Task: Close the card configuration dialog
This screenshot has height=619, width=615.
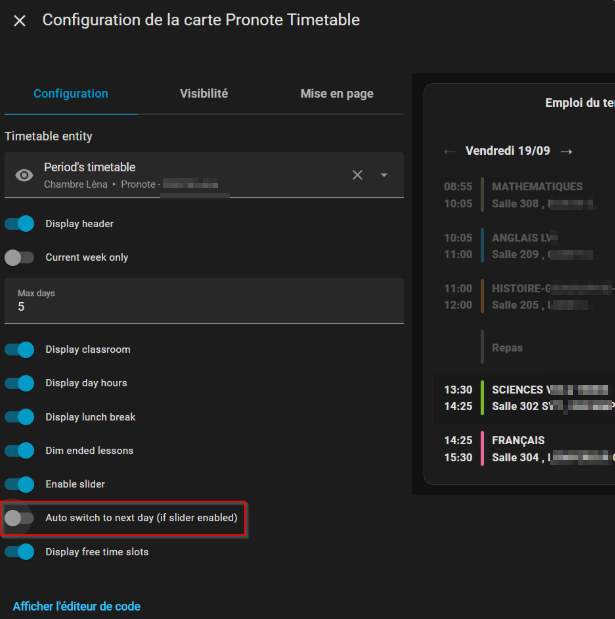Action: 19,21
